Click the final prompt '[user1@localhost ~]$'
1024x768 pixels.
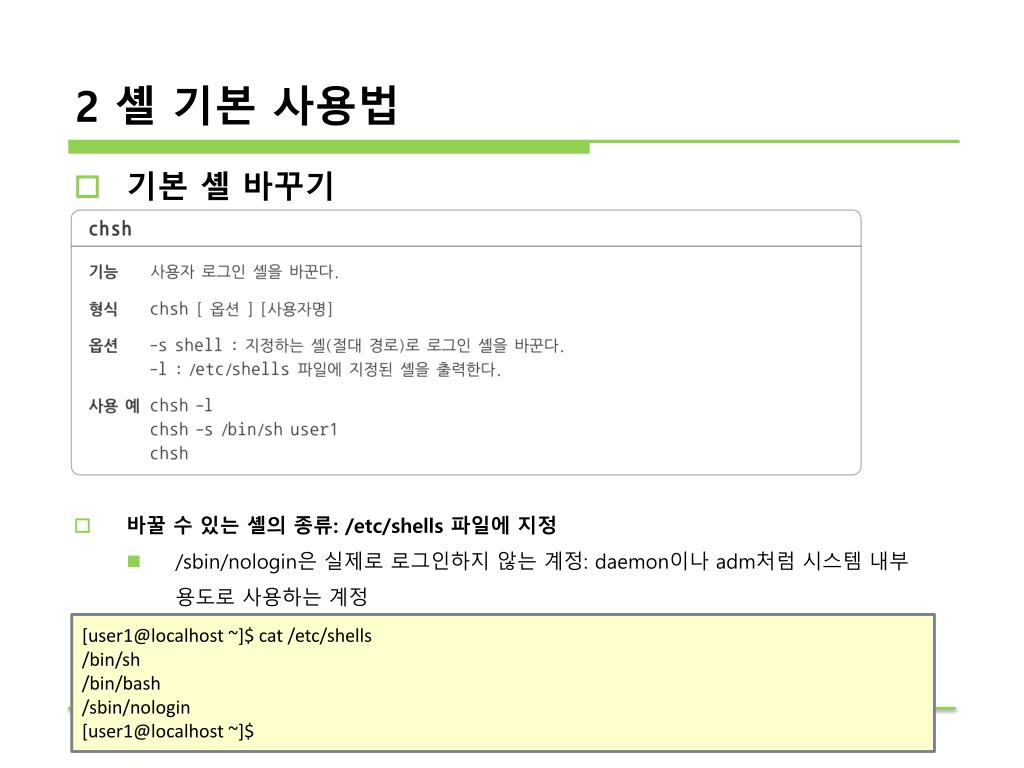pyautogui.click(x=168, y=731)
